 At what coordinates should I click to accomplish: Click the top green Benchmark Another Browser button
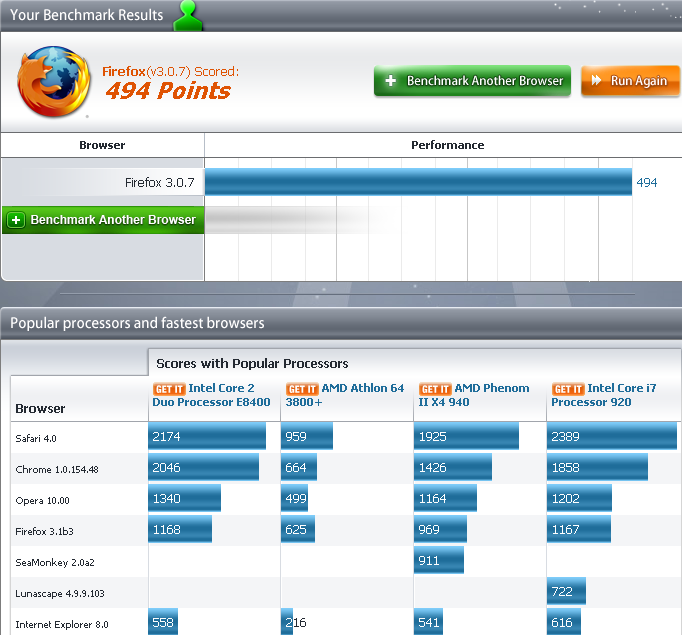472,80
